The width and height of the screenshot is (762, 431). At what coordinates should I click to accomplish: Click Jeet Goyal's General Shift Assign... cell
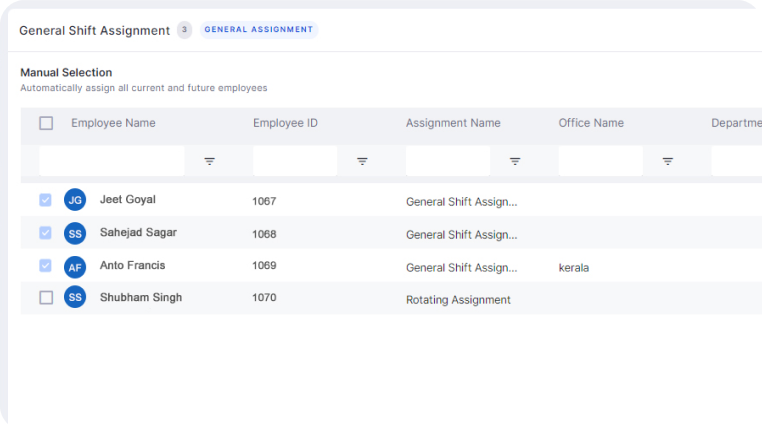(462, 202)
